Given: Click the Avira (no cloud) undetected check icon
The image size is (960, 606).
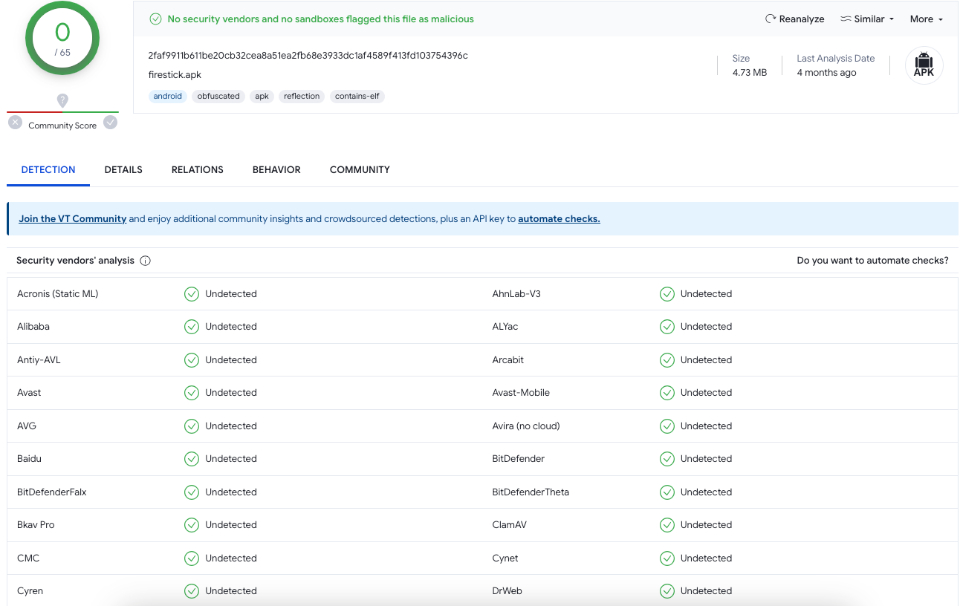Looking at the screenshot, I should point(667,426).
